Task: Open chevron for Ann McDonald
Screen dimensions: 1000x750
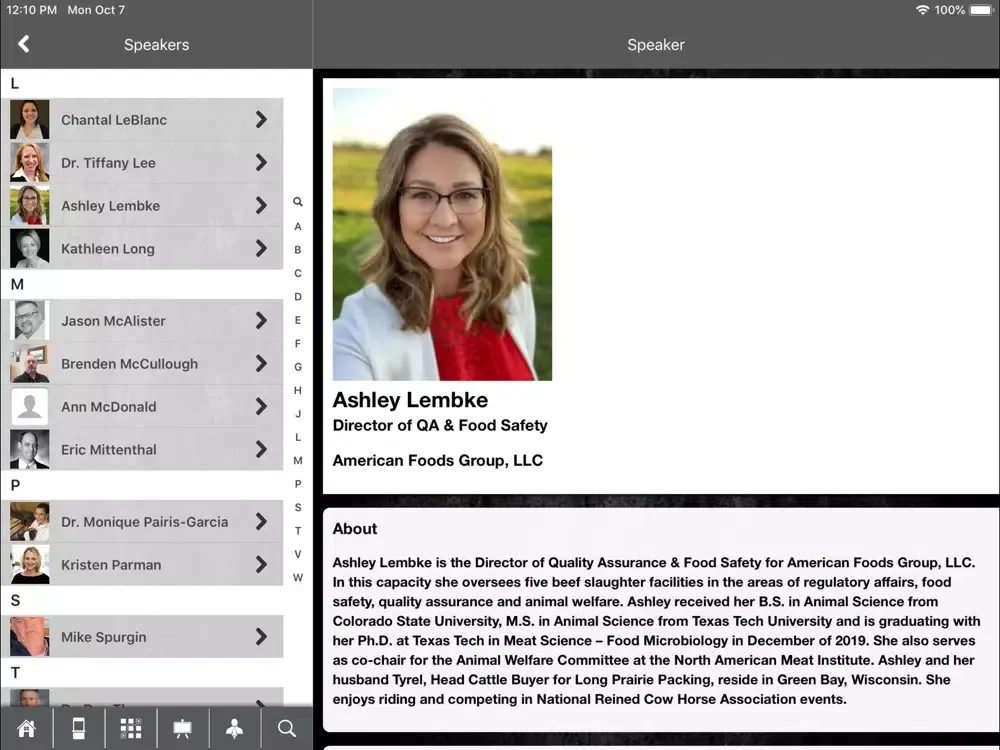Action: pyautogui.click(x=261, y=406)
